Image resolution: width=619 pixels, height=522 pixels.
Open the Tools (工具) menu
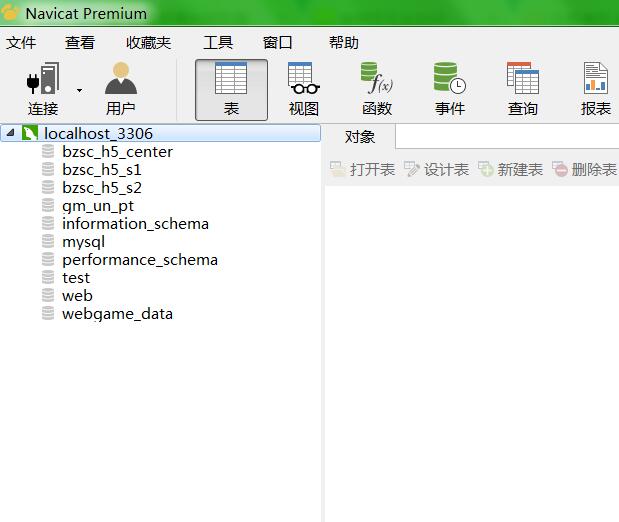(x=218, y=42)
